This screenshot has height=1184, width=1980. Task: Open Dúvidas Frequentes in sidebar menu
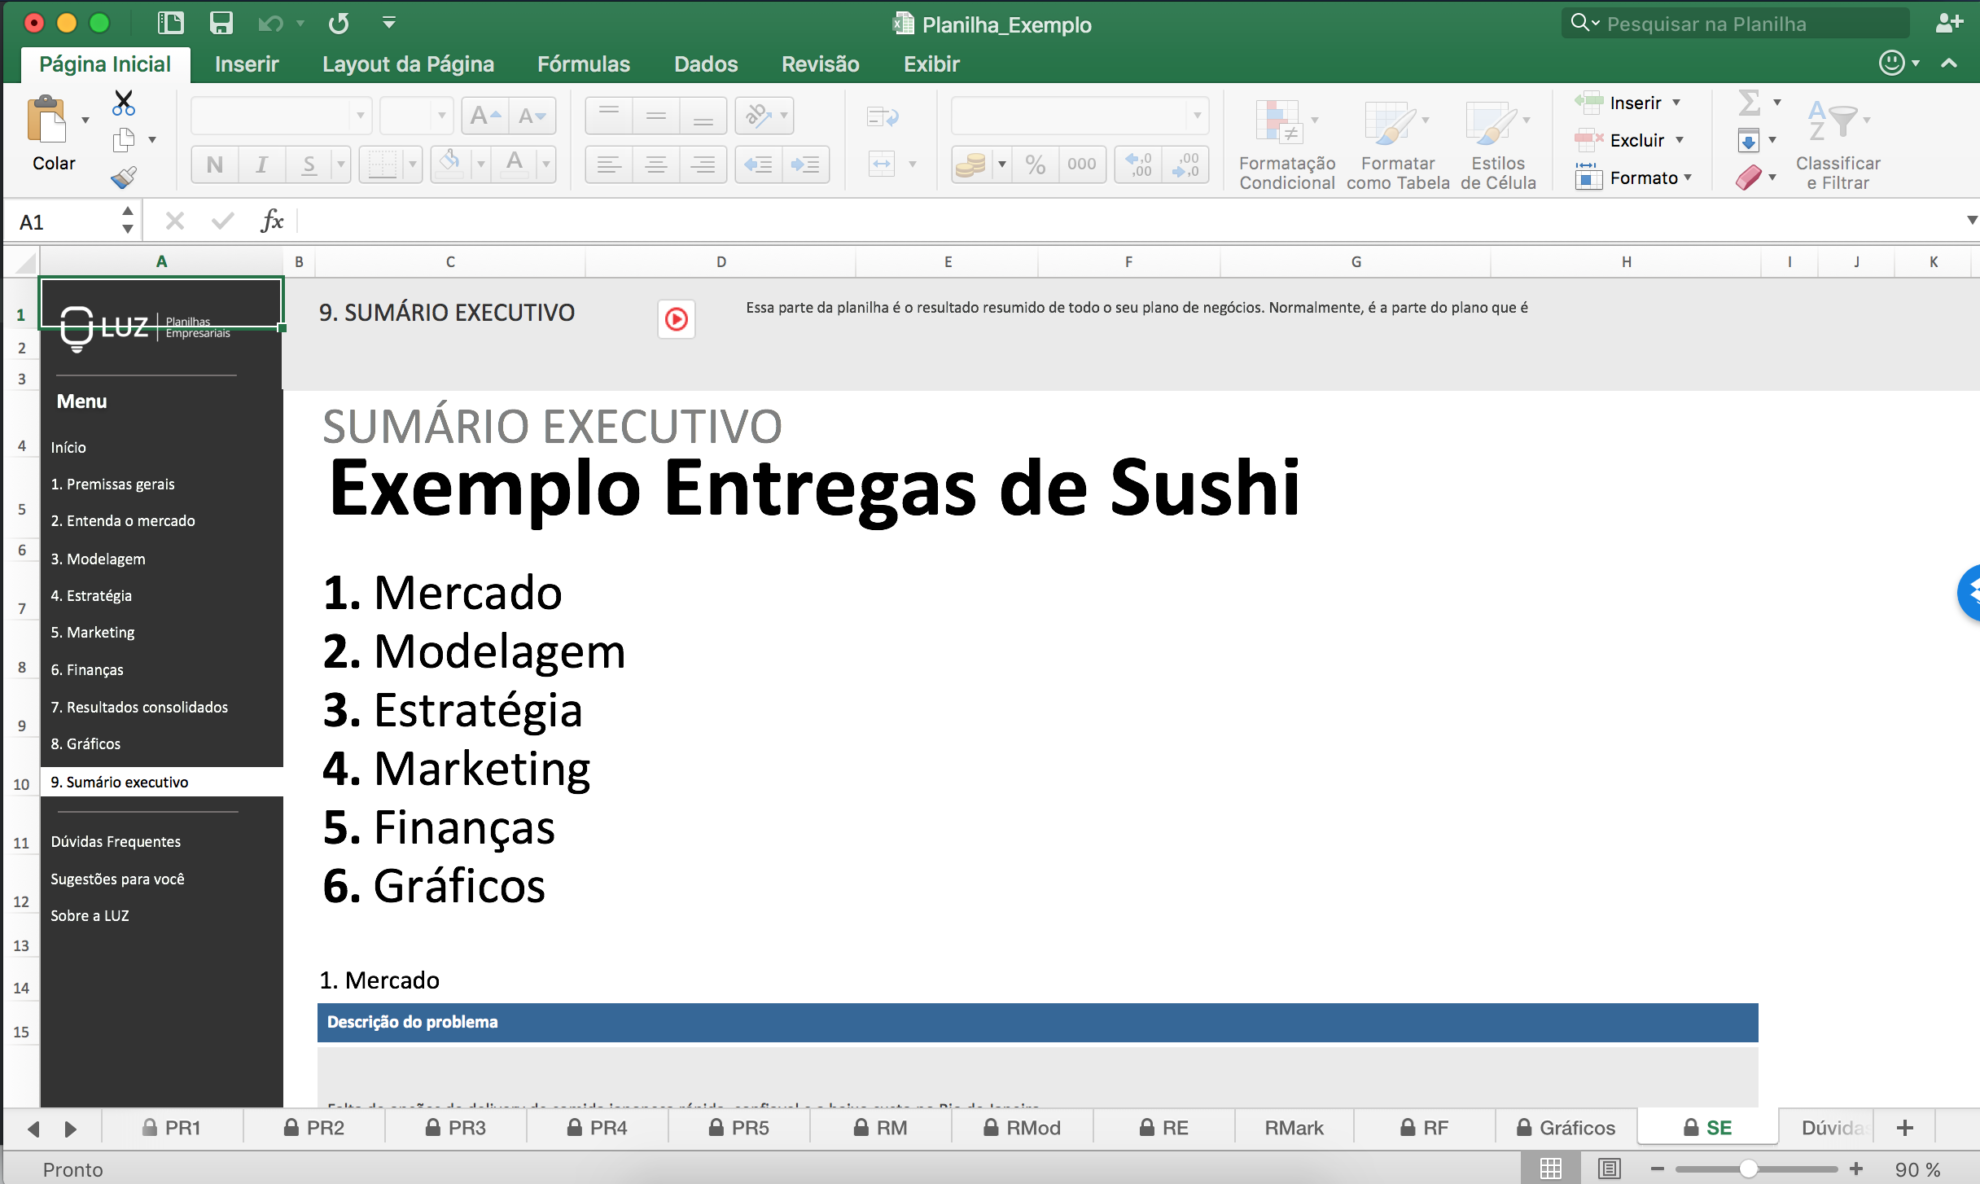(x=116, y=841)
